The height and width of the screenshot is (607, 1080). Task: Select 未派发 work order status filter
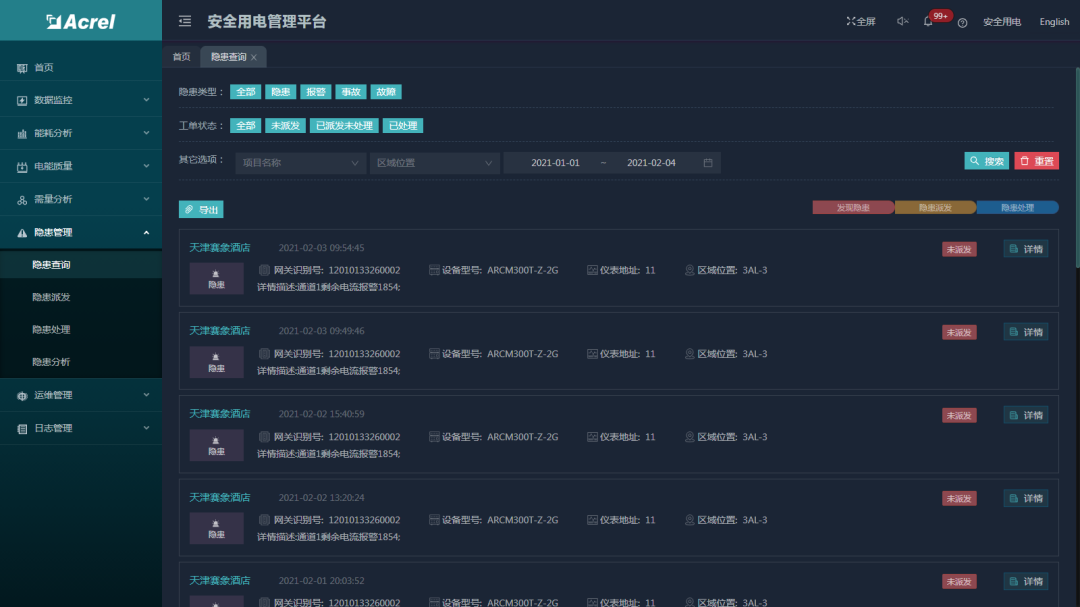point(285,126)
